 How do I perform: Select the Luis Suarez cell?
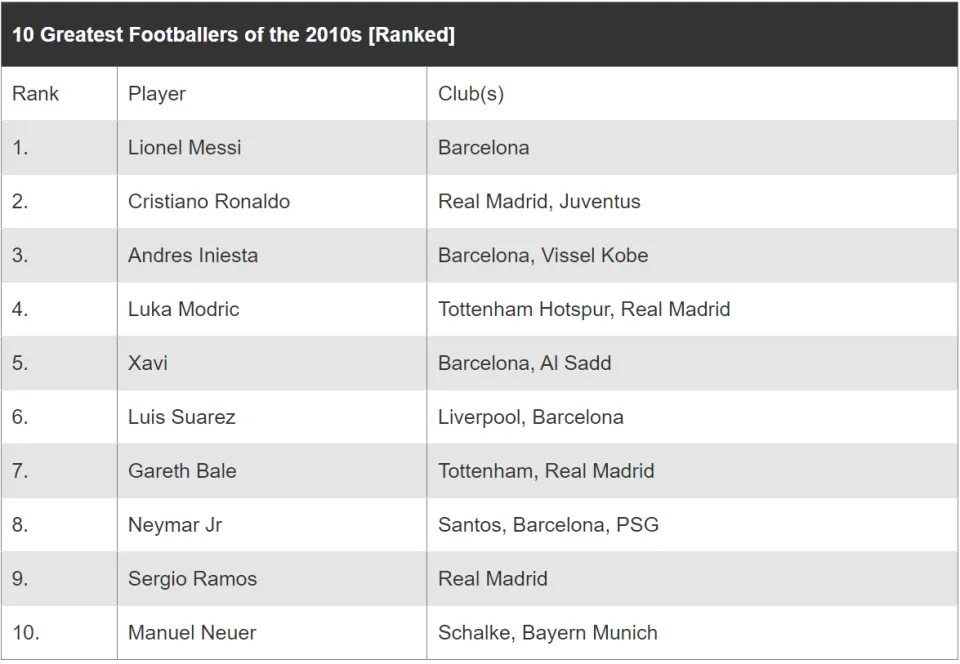coord(272,417)
